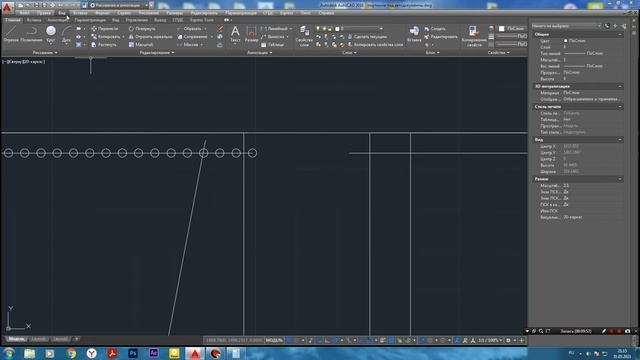Select the Polyline (Полилиния) tool
Image resolution: width=640 pixels, height=360 pixels.
tap(31, 33)
